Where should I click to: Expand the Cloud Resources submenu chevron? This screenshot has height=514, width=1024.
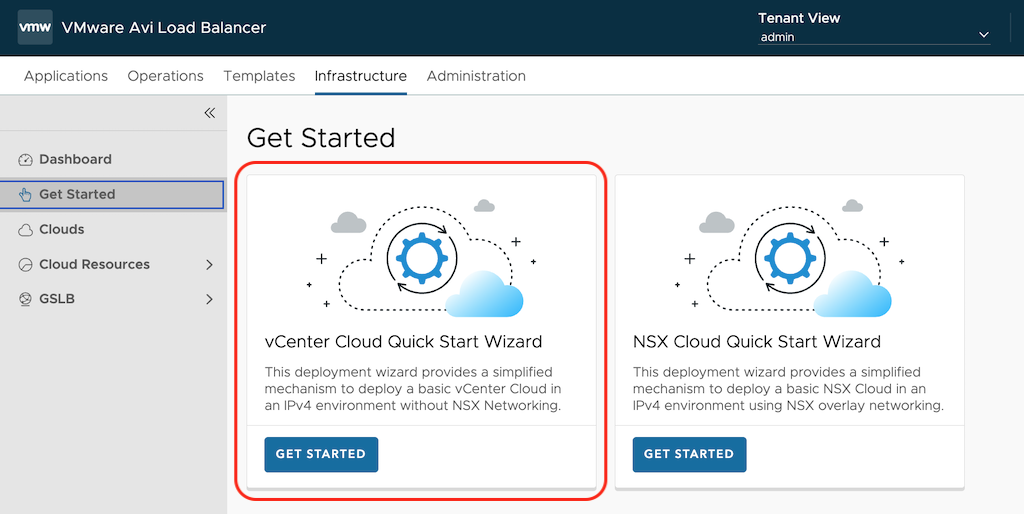(209, 265)
